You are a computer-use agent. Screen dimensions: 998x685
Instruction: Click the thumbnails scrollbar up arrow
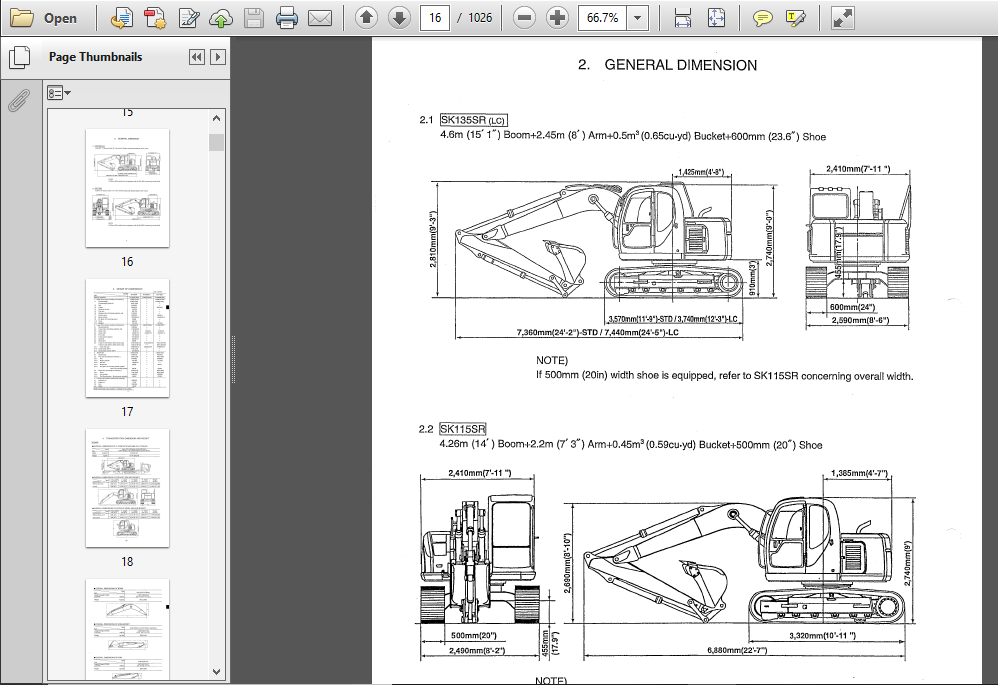pos(216,118)
